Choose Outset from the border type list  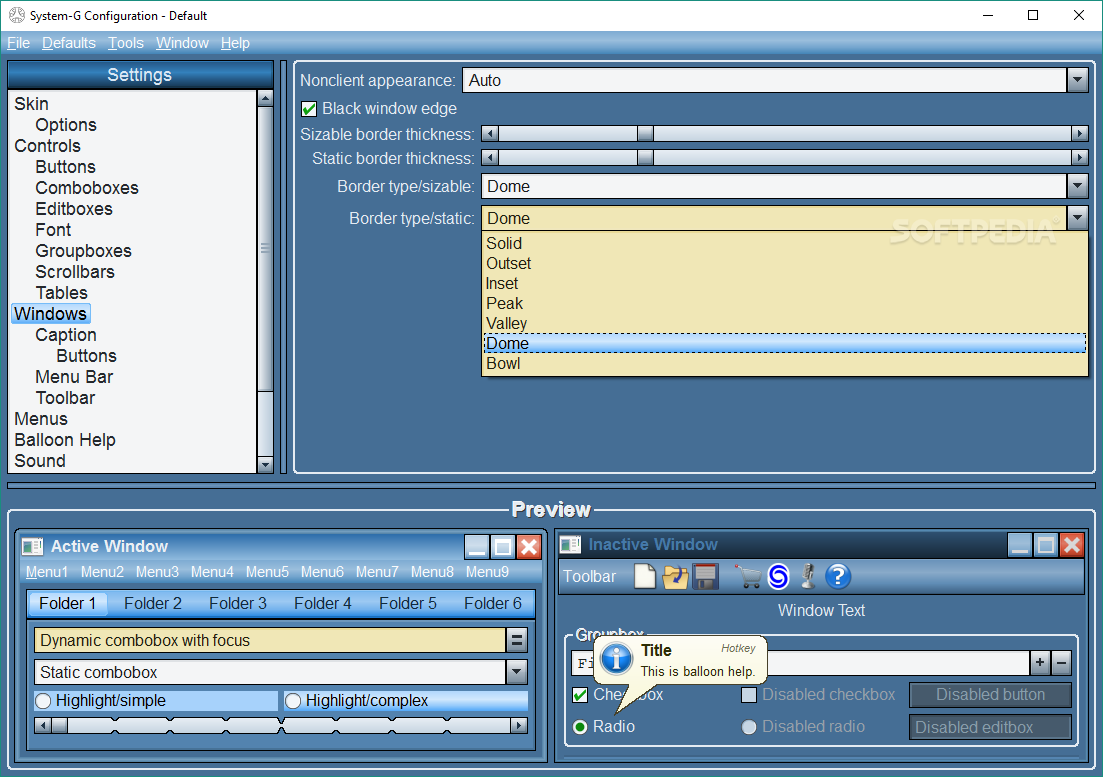[784, 264]
